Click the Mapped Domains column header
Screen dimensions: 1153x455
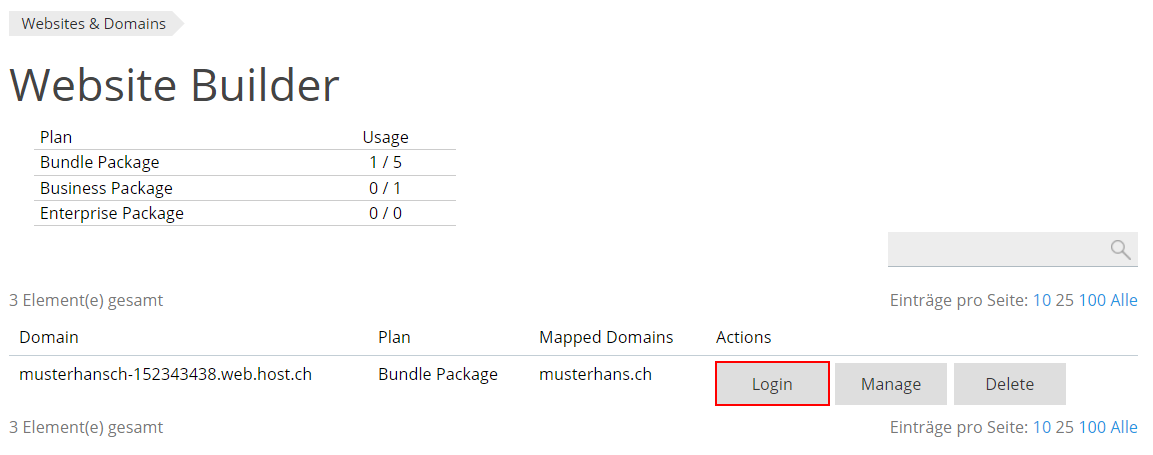pos(606,337)
